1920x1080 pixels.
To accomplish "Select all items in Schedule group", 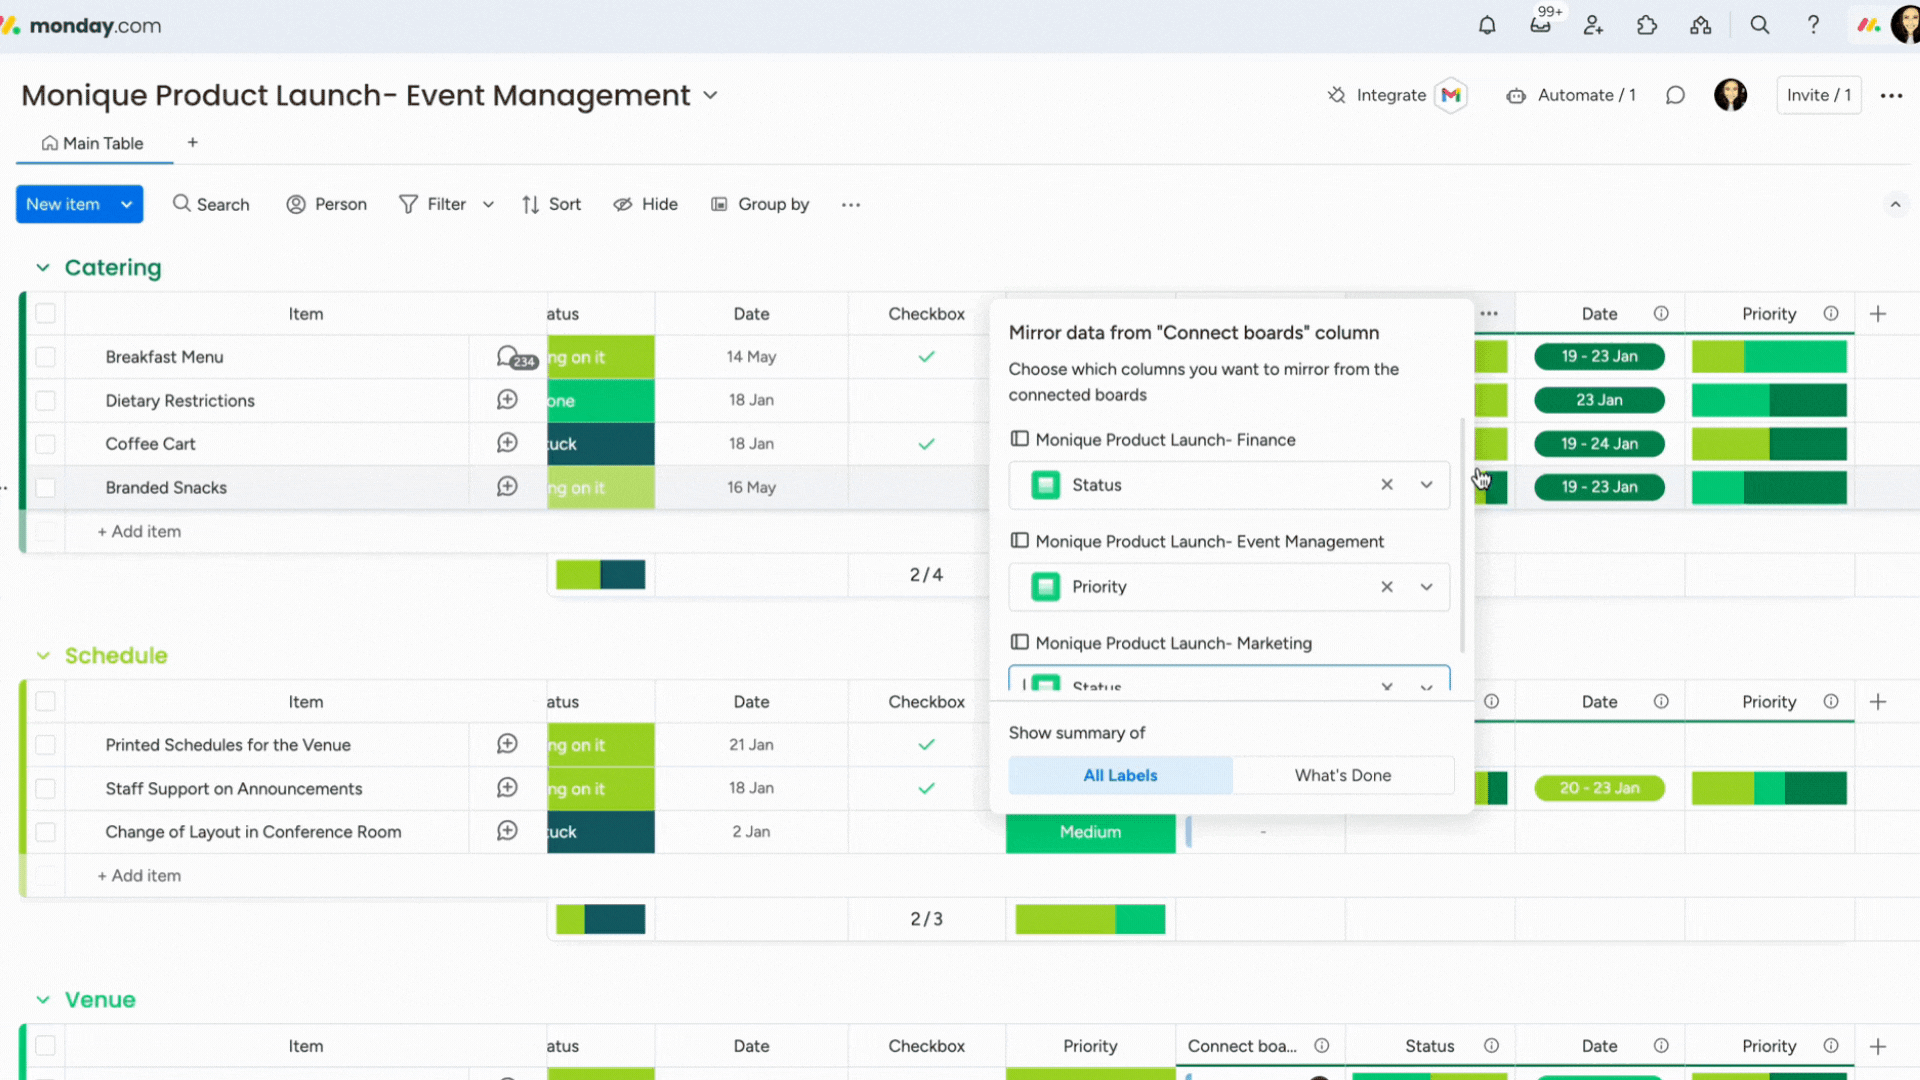I will [45, 702].
